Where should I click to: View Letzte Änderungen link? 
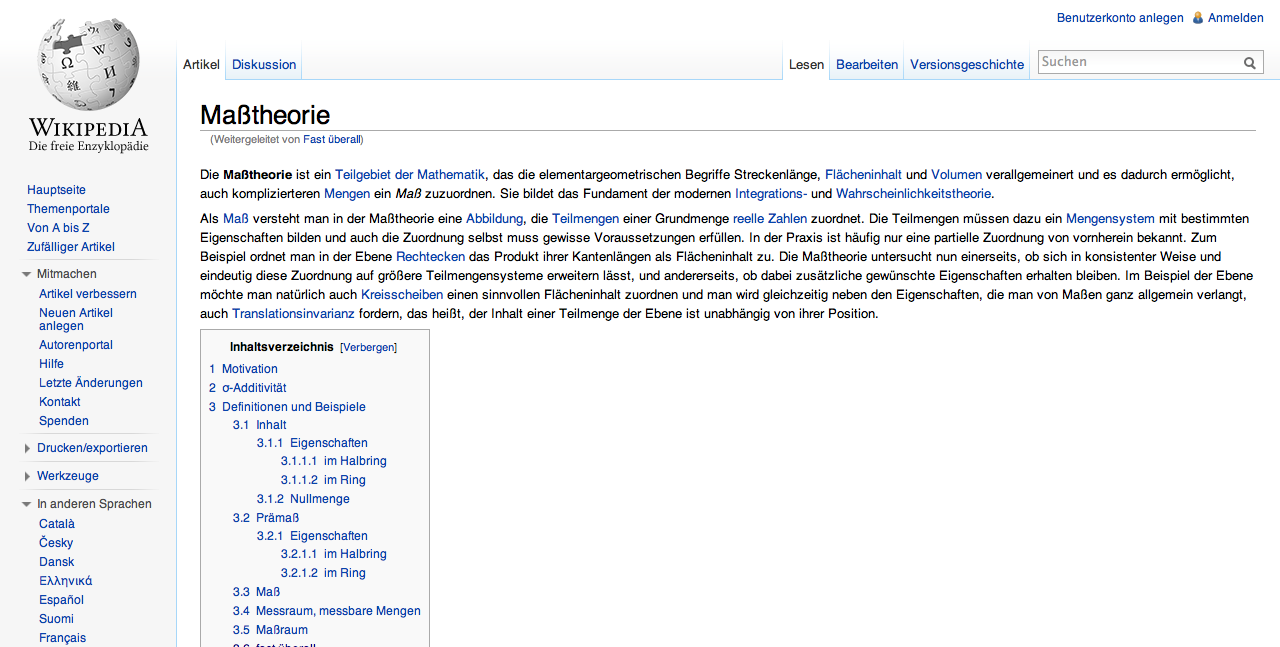click(x=91, y=383)
